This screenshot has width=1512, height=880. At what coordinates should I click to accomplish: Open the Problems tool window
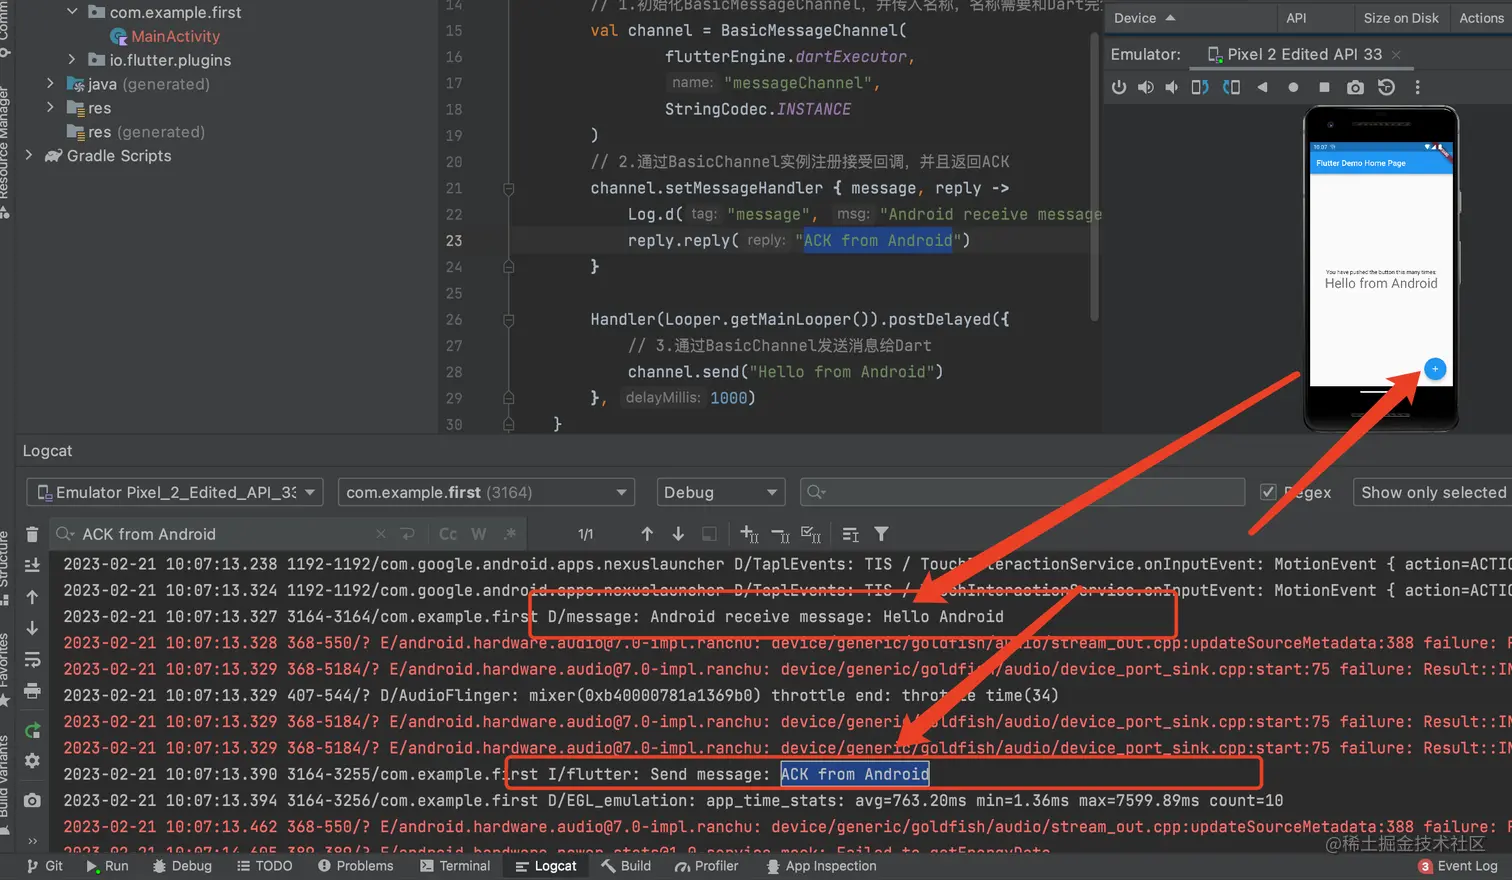coord(356,866)
